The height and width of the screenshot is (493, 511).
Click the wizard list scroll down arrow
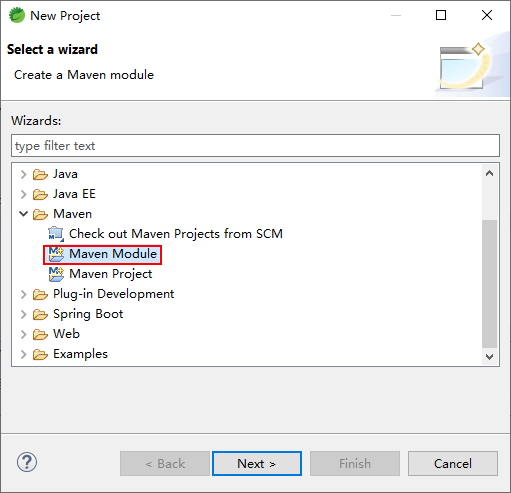pos(489,357)
